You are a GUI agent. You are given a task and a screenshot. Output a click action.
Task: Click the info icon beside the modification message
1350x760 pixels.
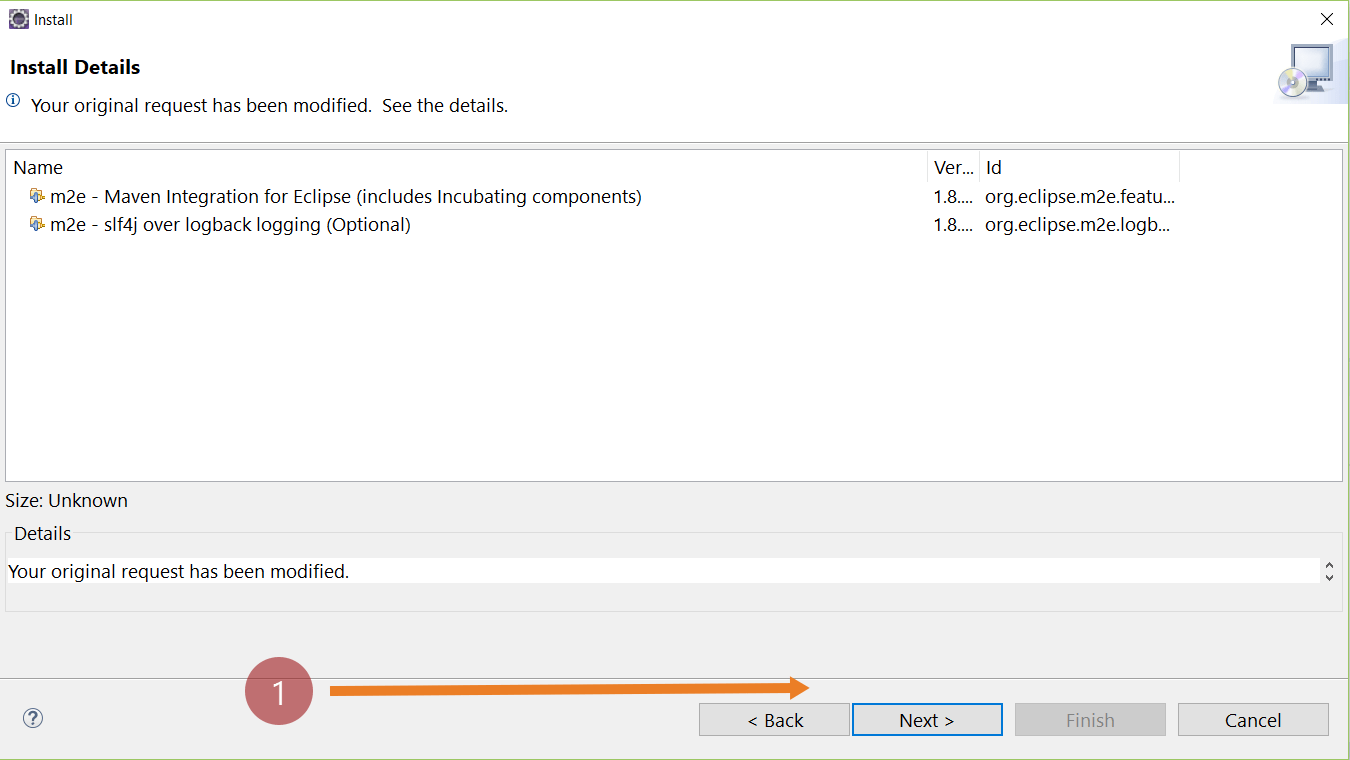pos(11,100)
